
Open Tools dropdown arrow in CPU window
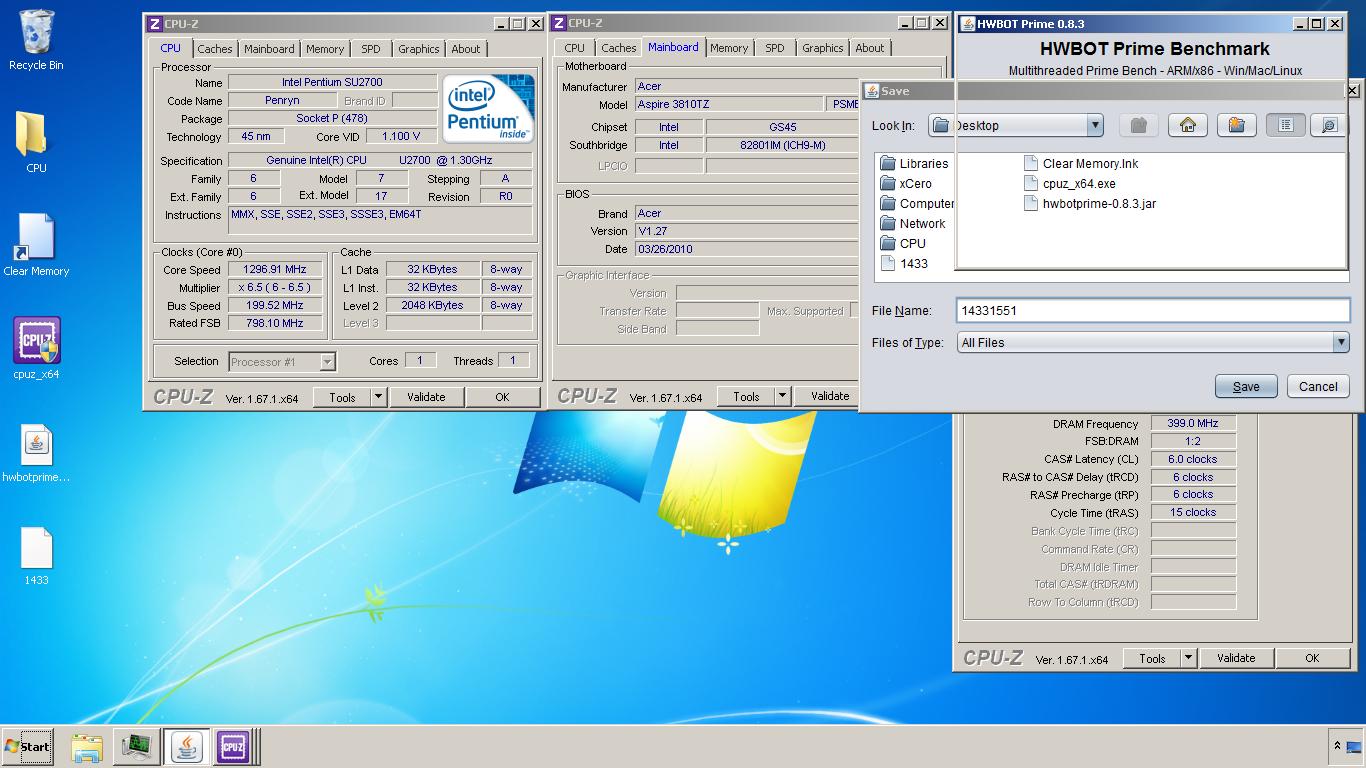click(x=378, y=397)
